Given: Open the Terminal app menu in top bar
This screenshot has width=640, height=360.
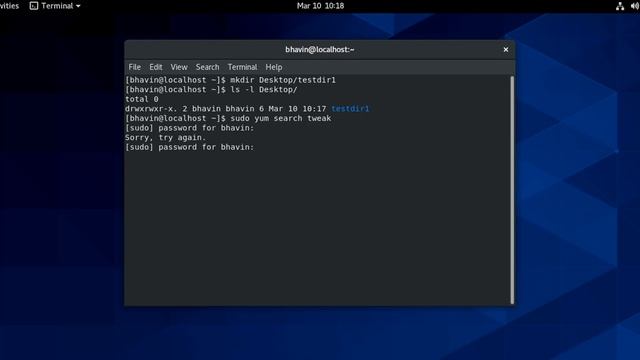Looking at the screenshot, I should pyautogui.click(x=55, y=6).
